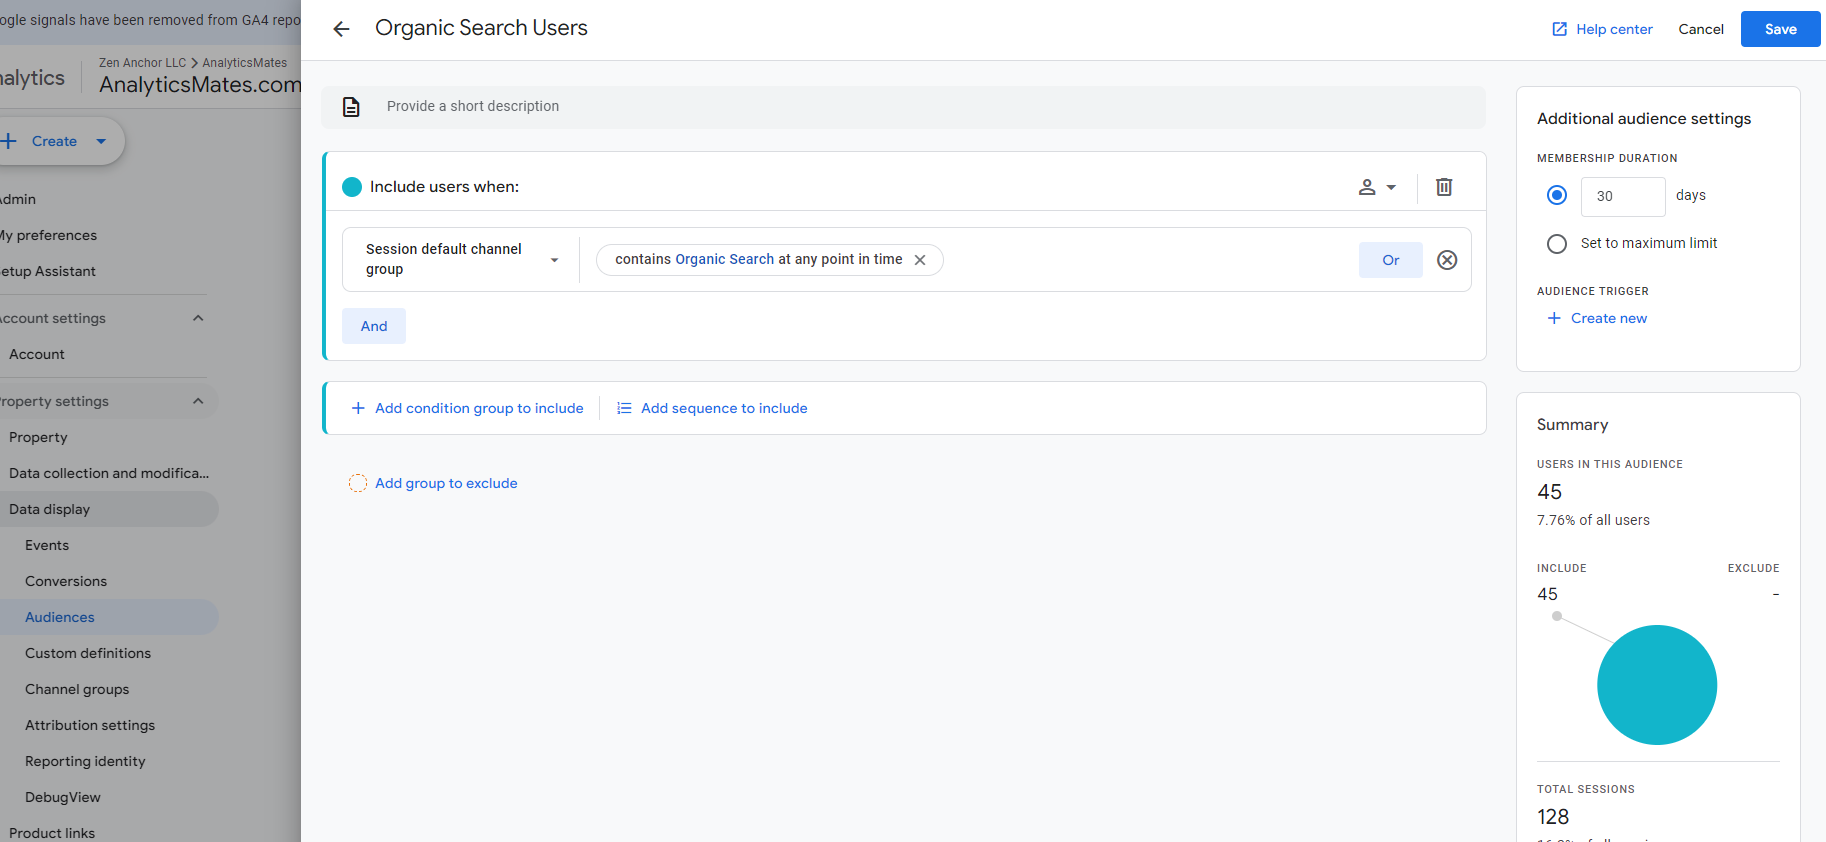Viewport: 1826px width, 842px height.
Task: Open Data collection and modification
Action: 109,473
